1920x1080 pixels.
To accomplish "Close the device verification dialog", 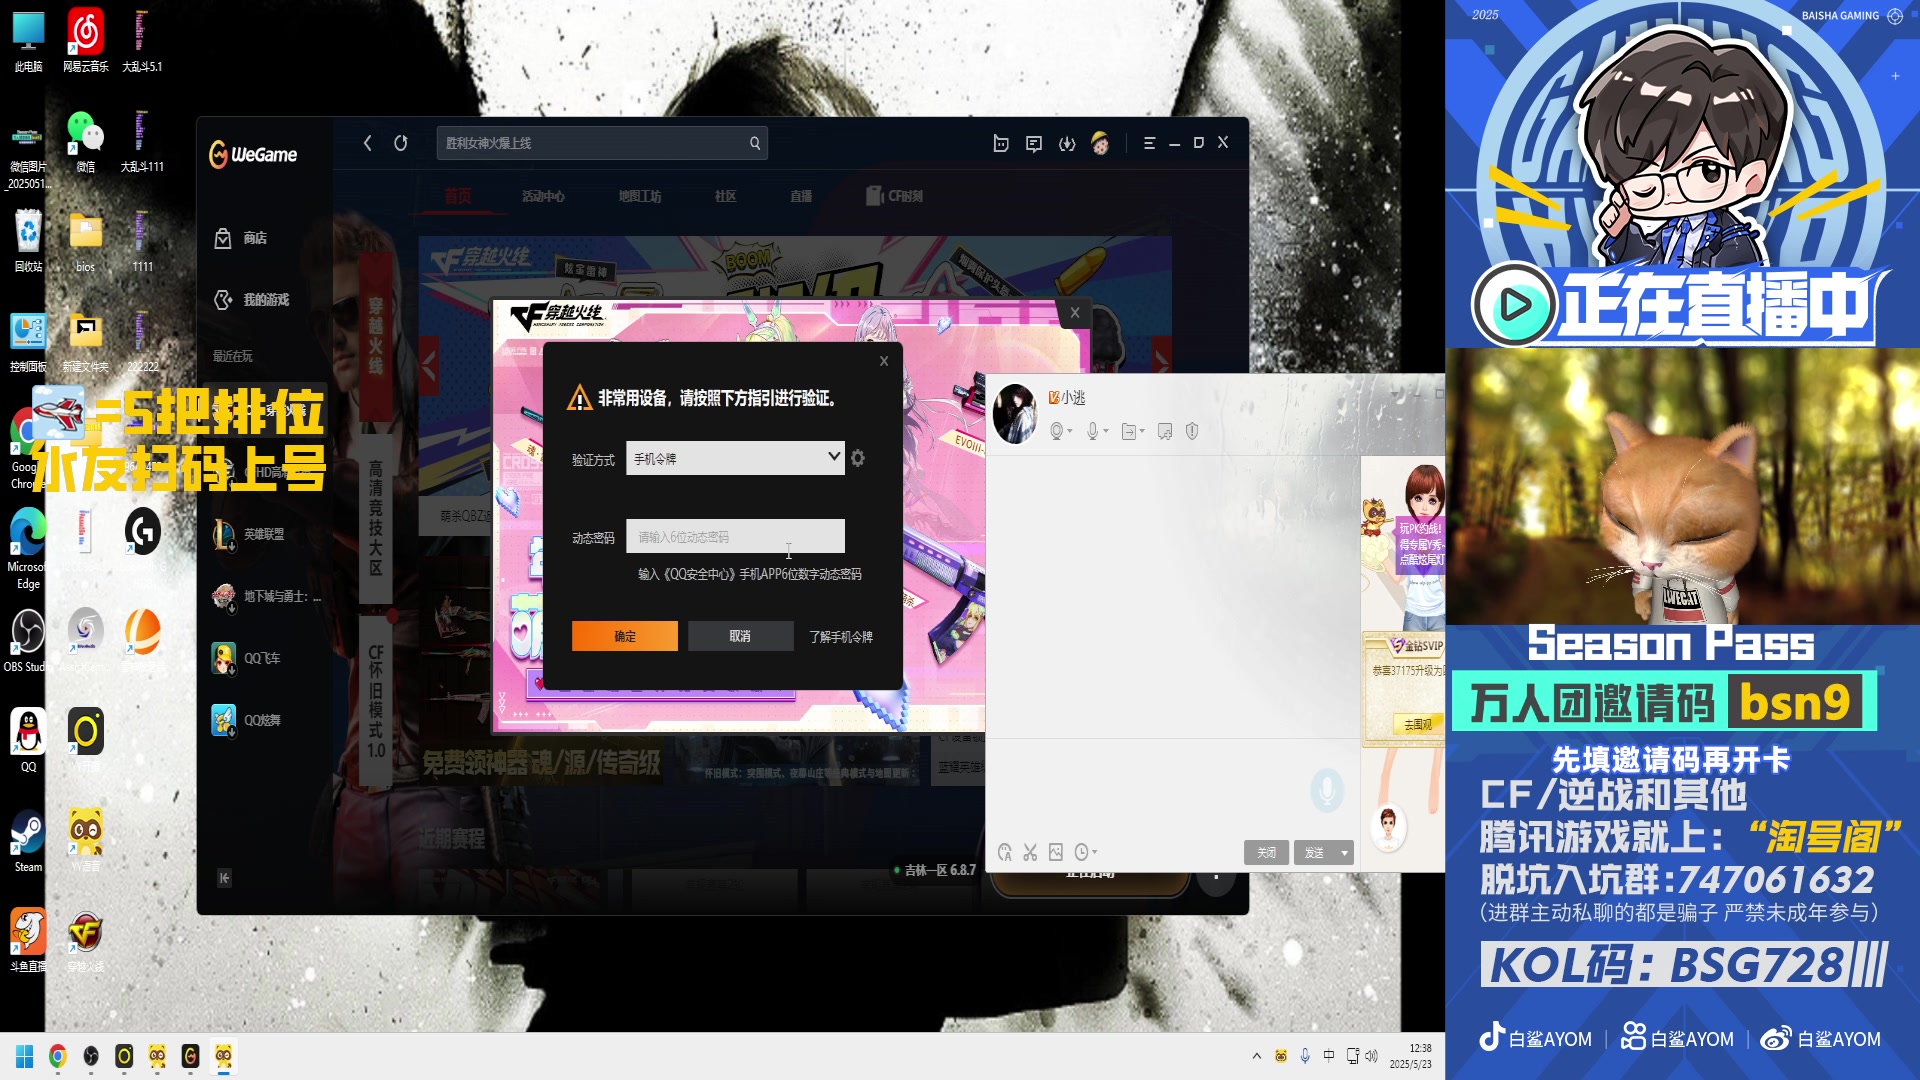I will (x=884, y=361).
